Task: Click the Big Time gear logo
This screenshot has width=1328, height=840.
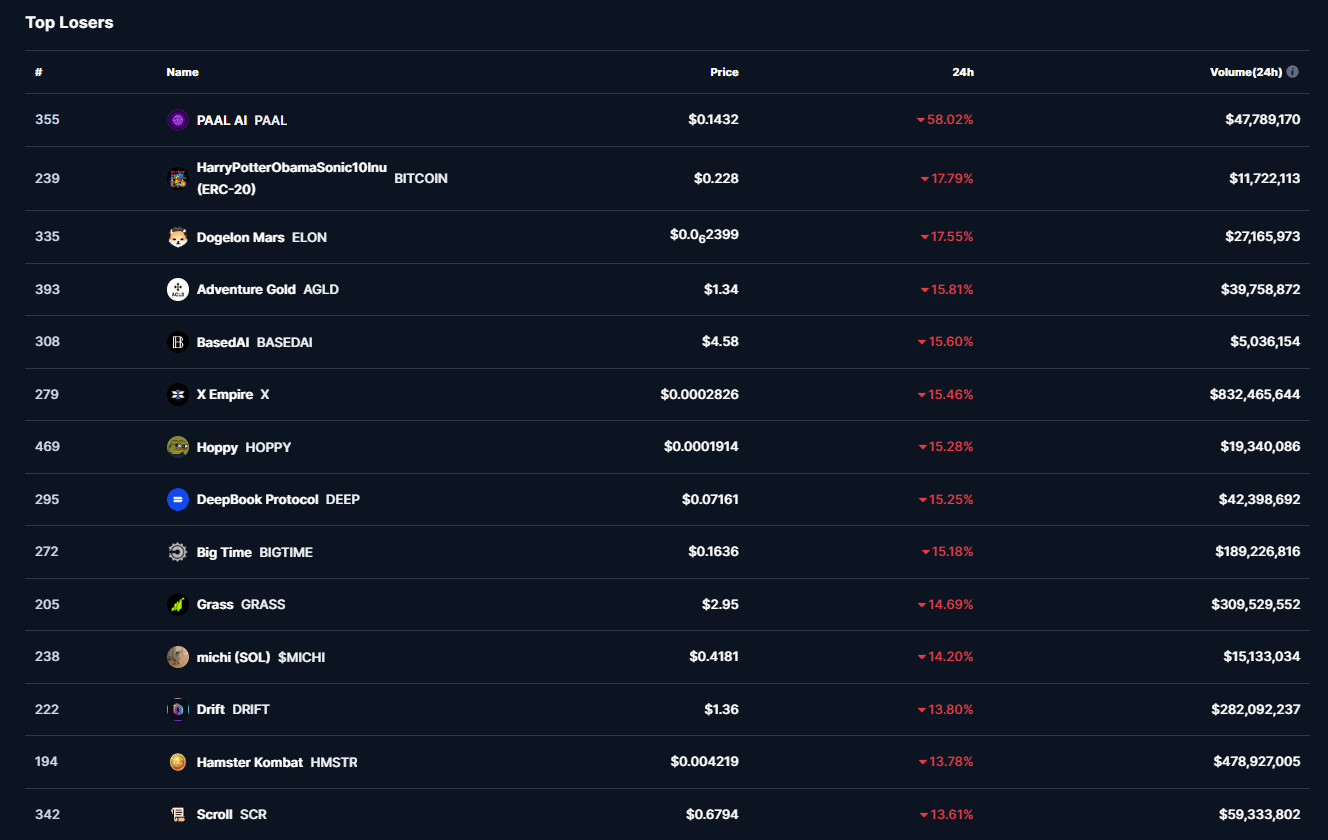Action: point(178,552)
